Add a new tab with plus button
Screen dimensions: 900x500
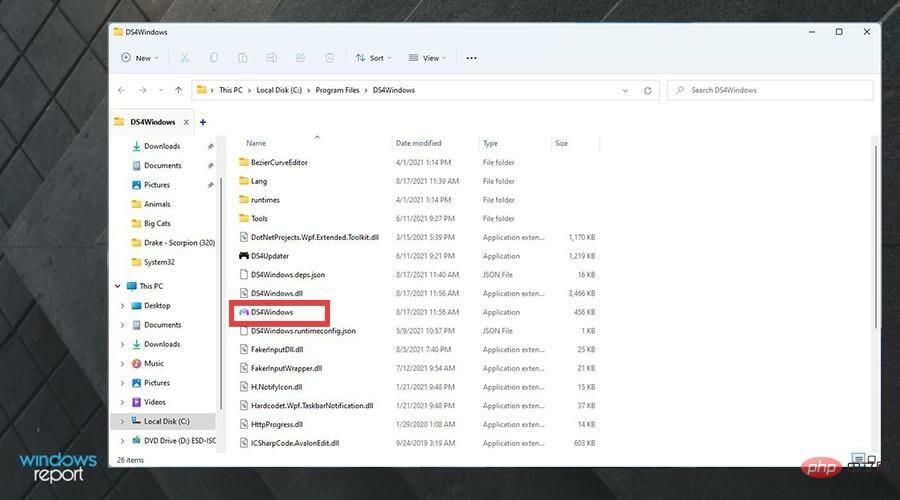click(203, 122)
